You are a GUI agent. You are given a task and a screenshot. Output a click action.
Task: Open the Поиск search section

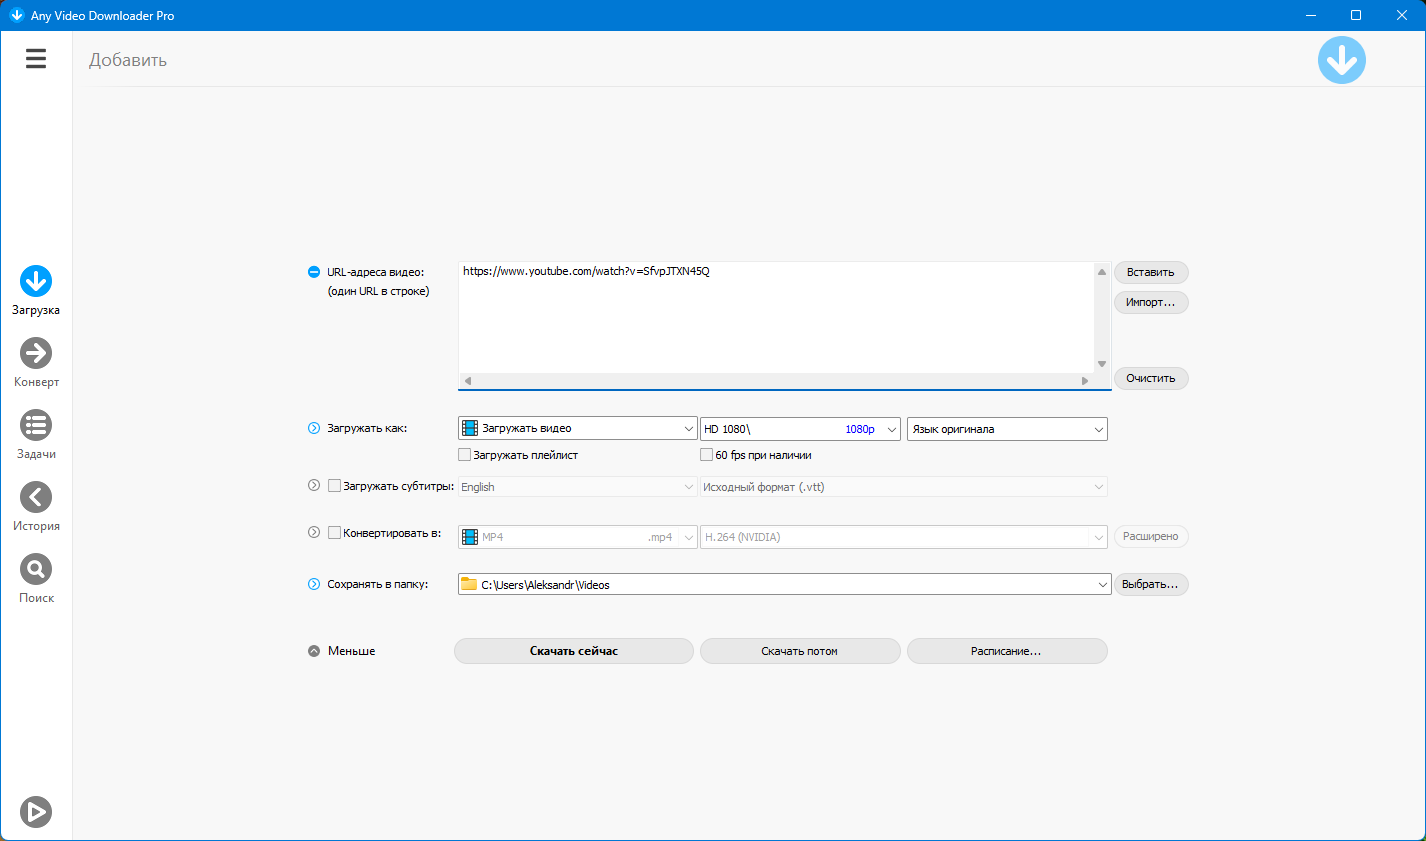tap(36, 570)
